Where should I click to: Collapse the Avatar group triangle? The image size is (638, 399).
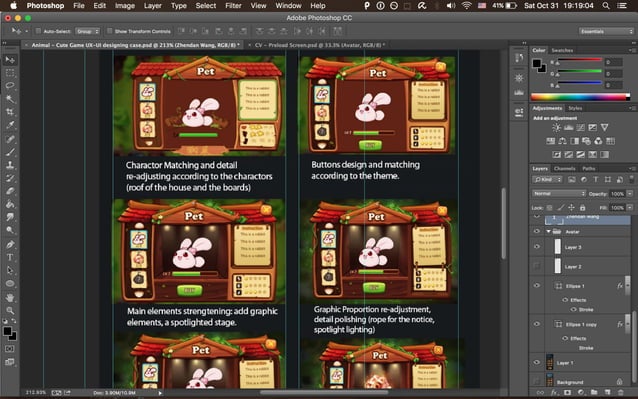[548, 231]
